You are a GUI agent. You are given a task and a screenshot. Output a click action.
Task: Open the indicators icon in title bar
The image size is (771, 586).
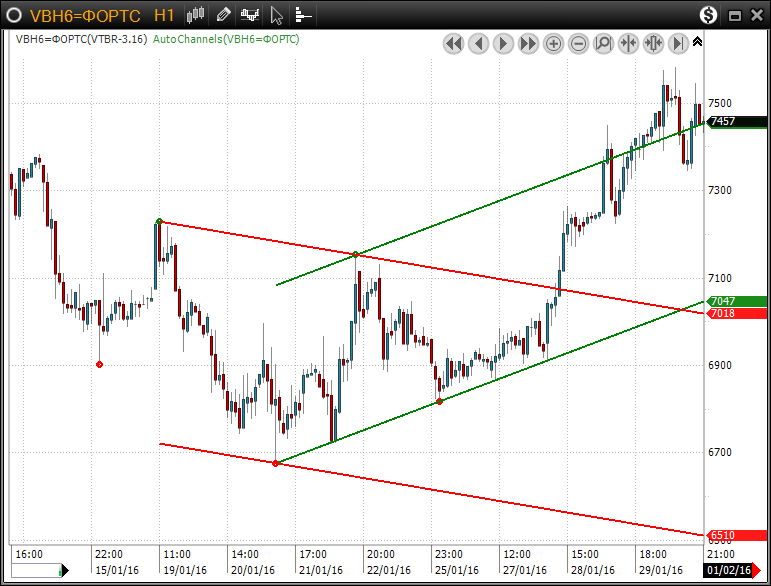[x=249, y=14]
